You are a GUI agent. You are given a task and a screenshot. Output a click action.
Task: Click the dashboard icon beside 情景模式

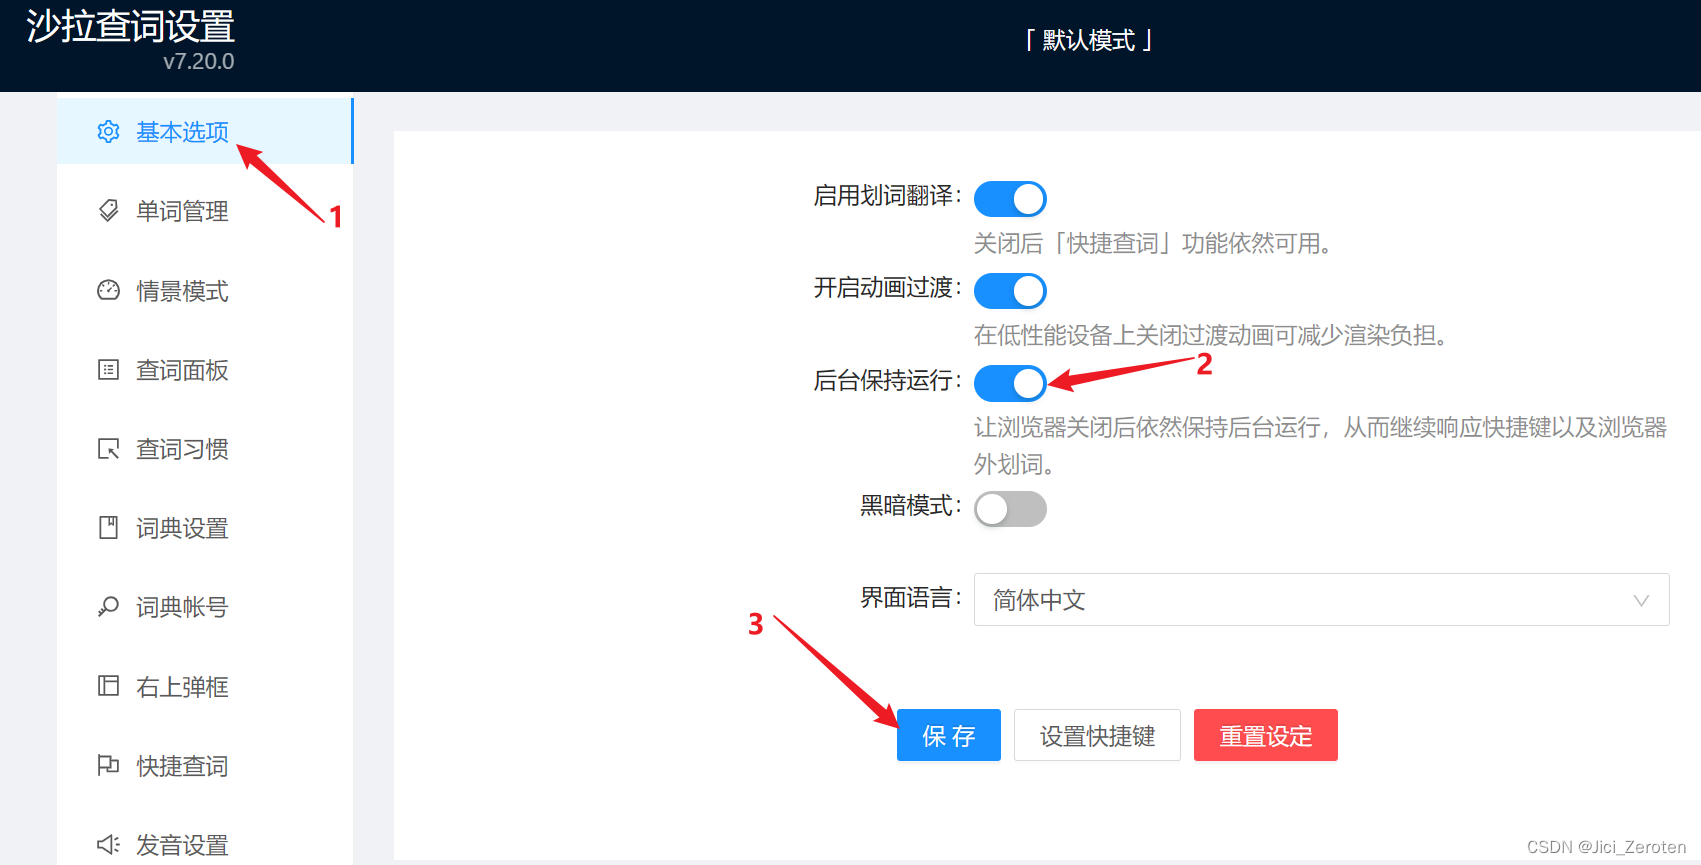tap(108, 290)
